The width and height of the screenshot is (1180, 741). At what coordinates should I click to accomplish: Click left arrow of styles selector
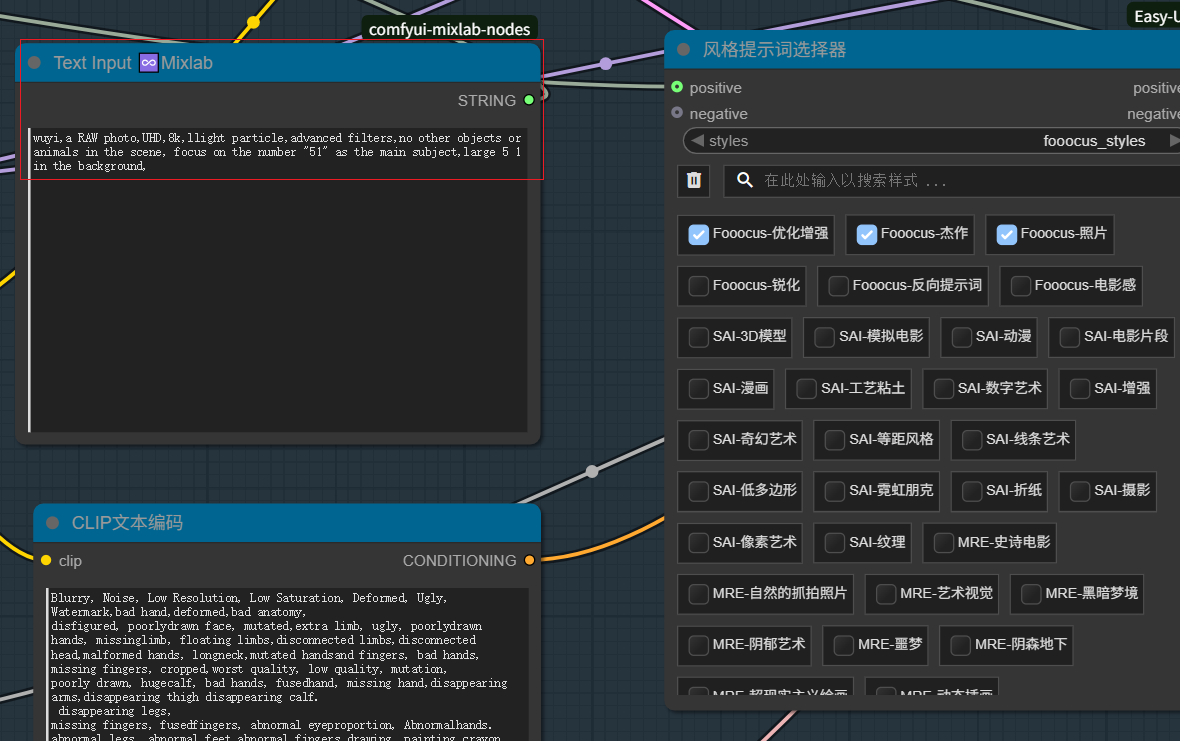point(698,141)
